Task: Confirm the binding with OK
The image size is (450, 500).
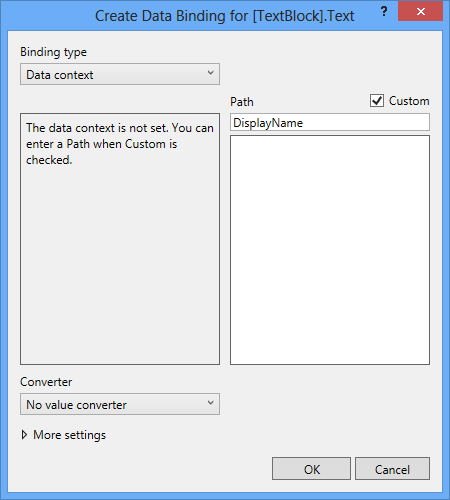Action: point(311,469)
